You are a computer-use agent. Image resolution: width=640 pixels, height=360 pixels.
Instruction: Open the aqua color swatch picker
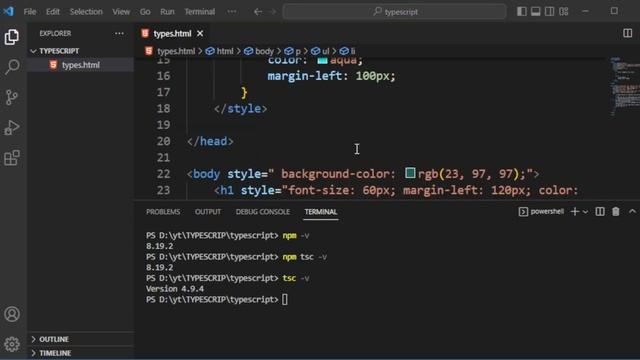pos(322,60)
